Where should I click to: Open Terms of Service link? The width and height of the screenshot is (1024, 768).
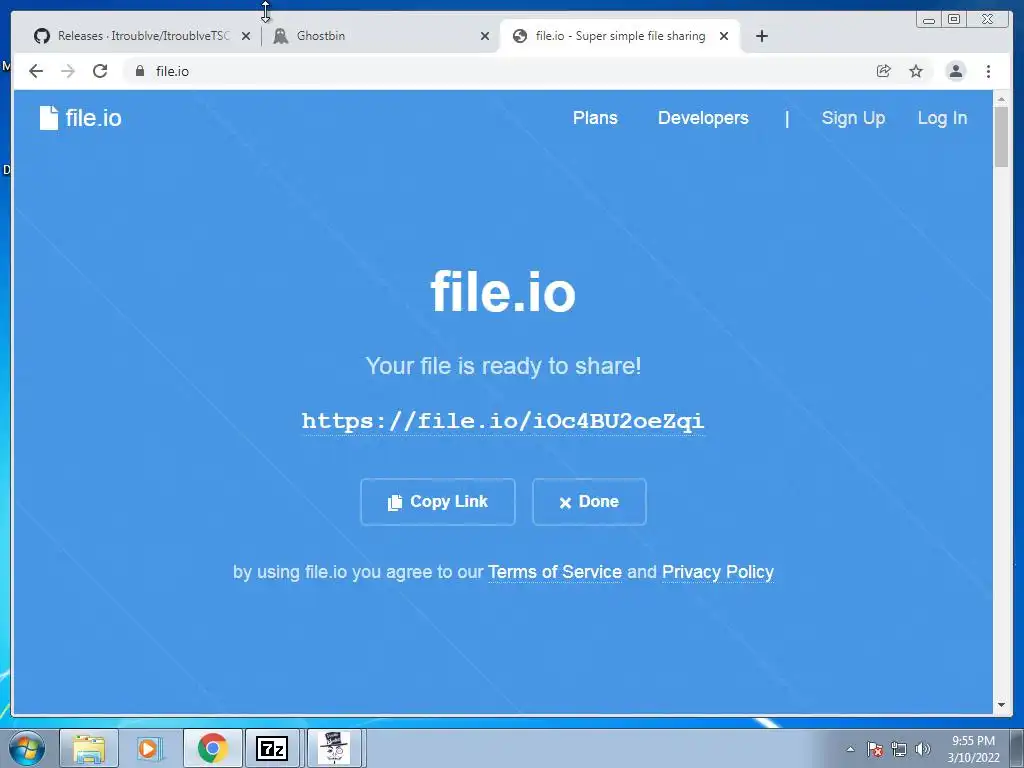(554, 572)
